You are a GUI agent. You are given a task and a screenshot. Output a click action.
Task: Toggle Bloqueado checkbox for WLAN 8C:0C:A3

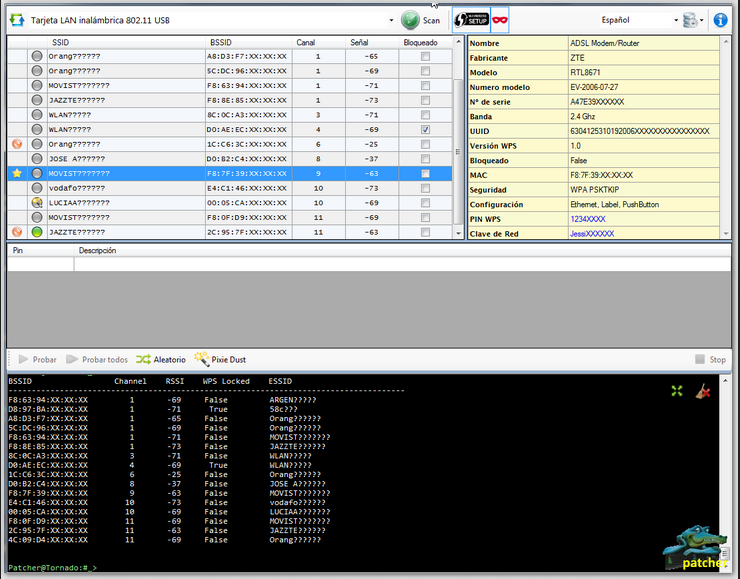point(425,115)
